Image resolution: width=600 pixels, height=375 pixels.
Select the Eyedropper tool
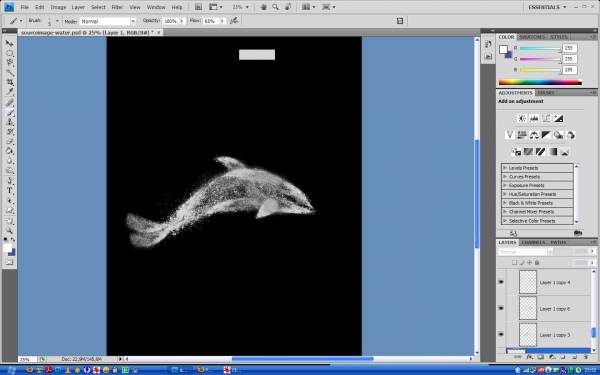(9, 92)
